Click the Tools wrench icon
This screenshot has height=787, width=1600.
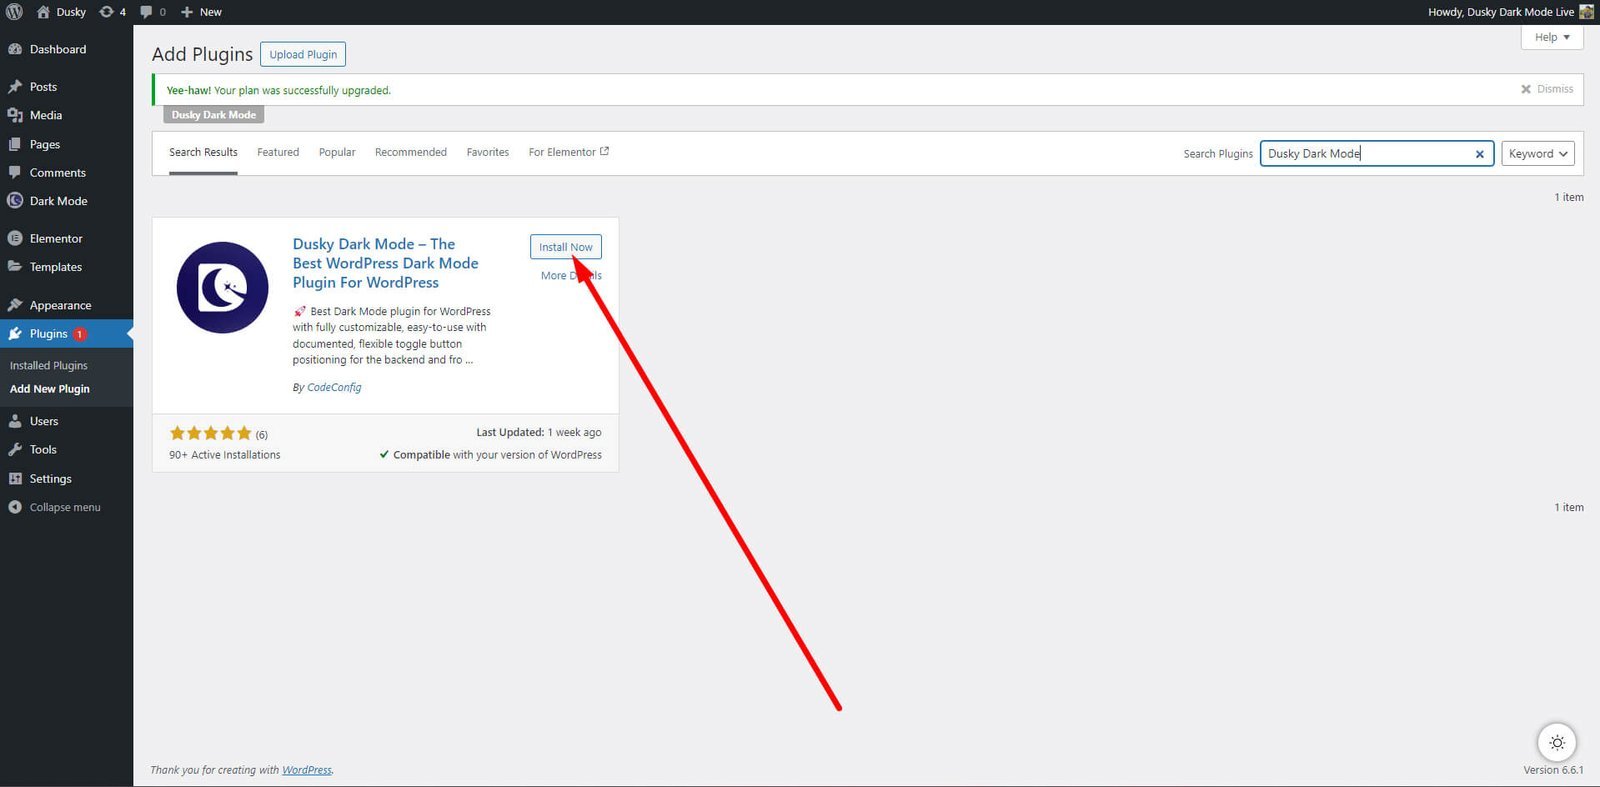coord(15,450)
